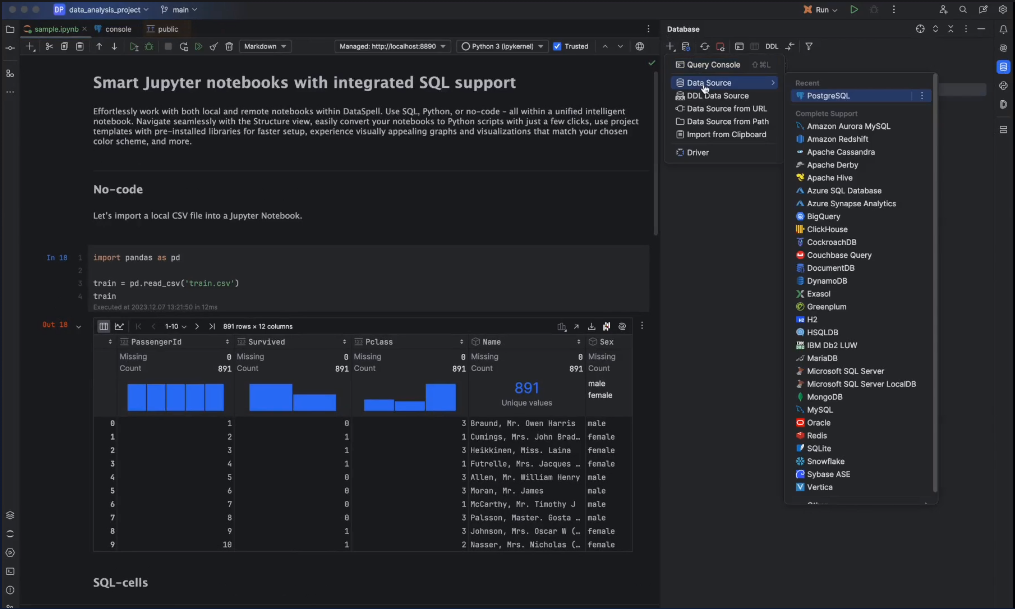The width and height of the screenshot is (1015, 609).
Task: Click the delete cell trash icon
Action: pos(229,47)
